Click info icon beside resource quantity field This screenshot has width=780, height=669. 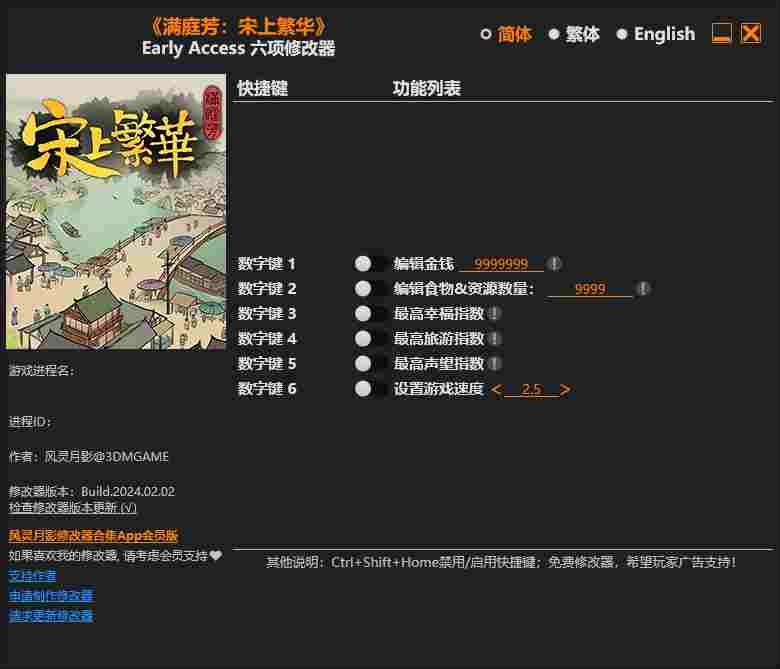tap(643, 288)
